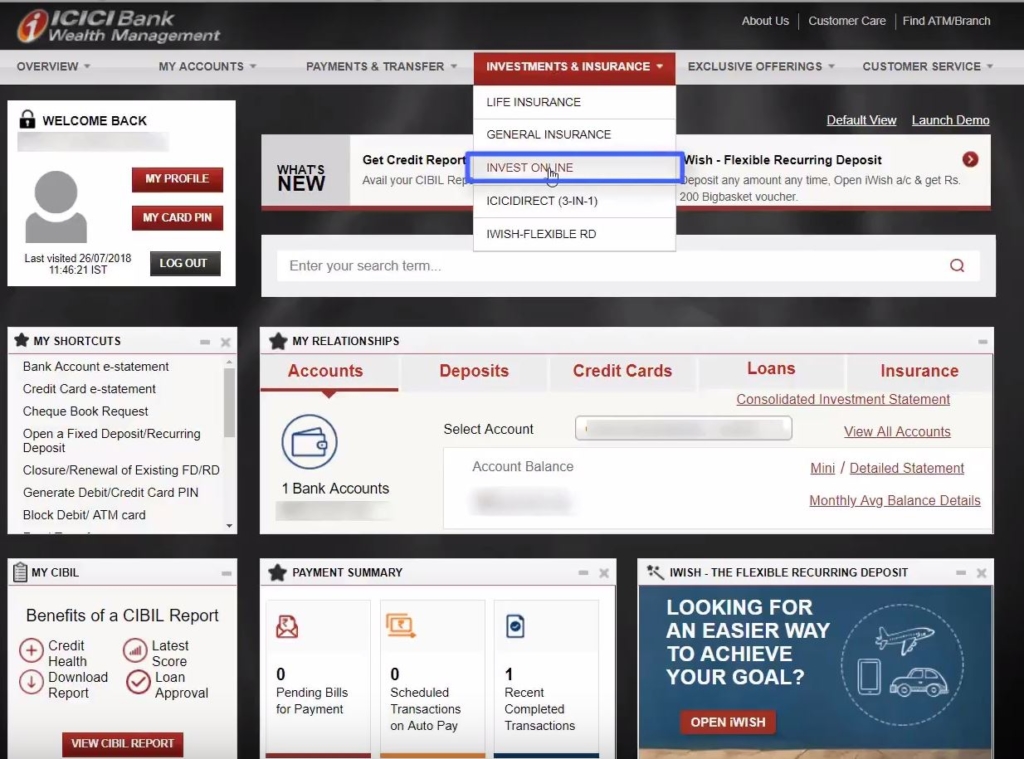Image resolution: width=1024 pixels, height=759 pixels.
Task: Click the My Profile button
Action: point(177,179)
